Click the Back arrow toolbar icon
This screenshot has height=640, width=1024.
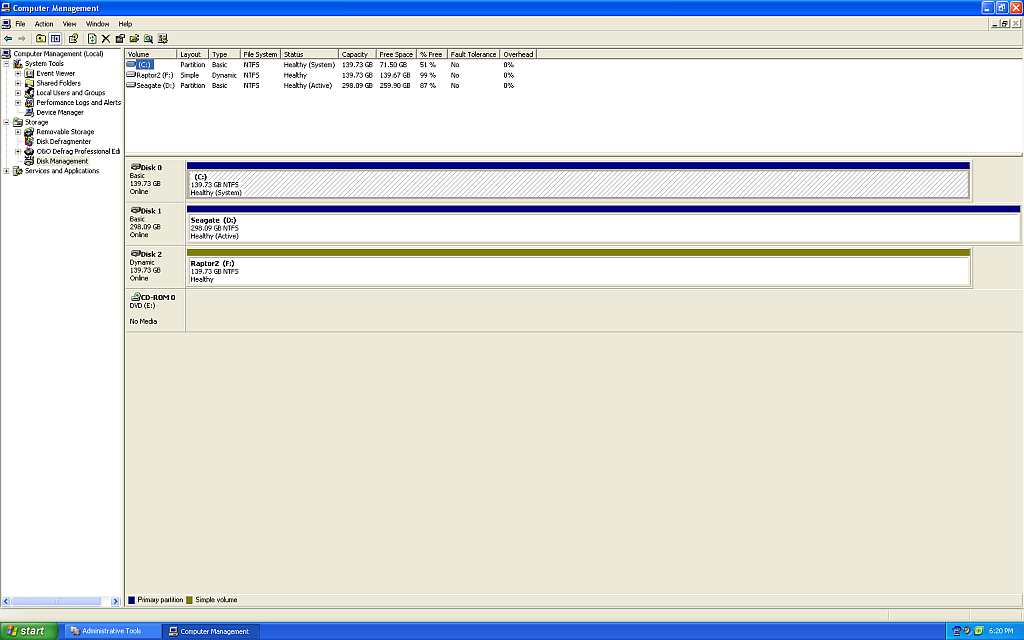(8, 39)
